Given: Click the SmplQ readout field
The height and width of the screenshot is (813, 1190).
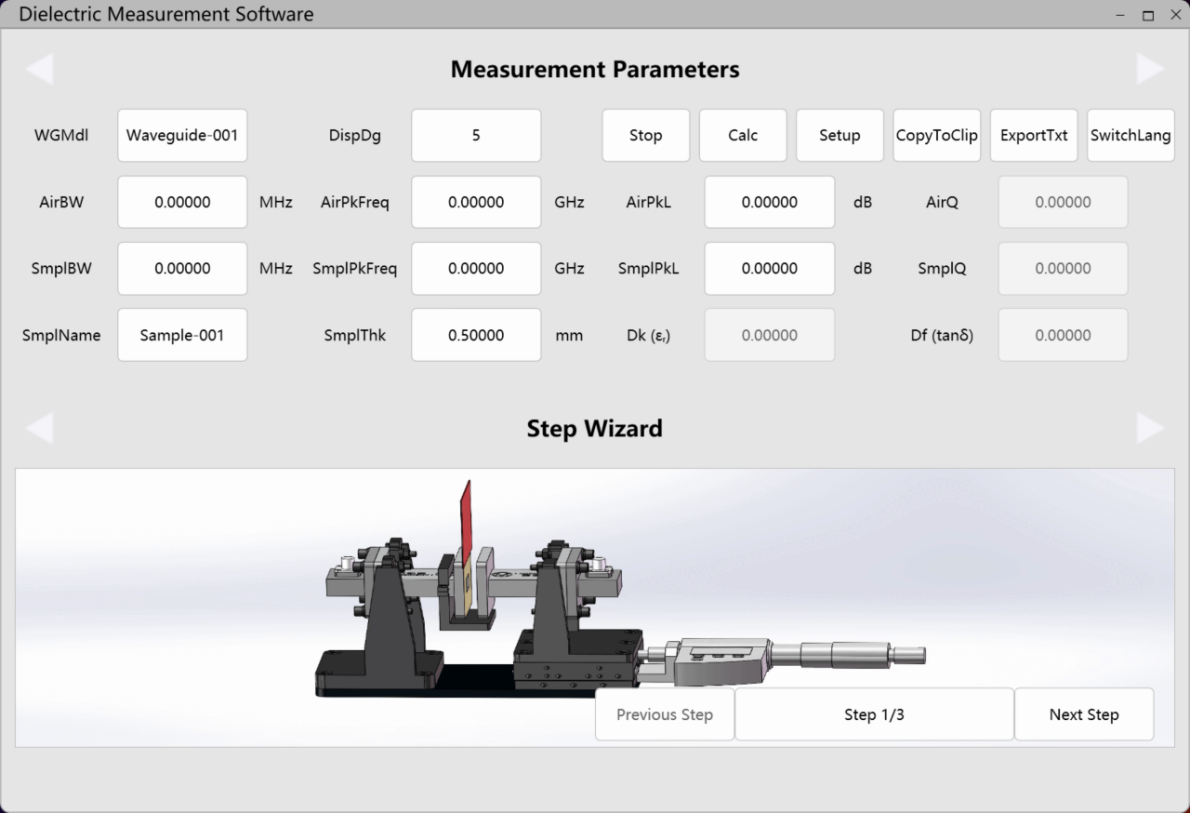Looking at the screenshot, I should coord(1062,268).
